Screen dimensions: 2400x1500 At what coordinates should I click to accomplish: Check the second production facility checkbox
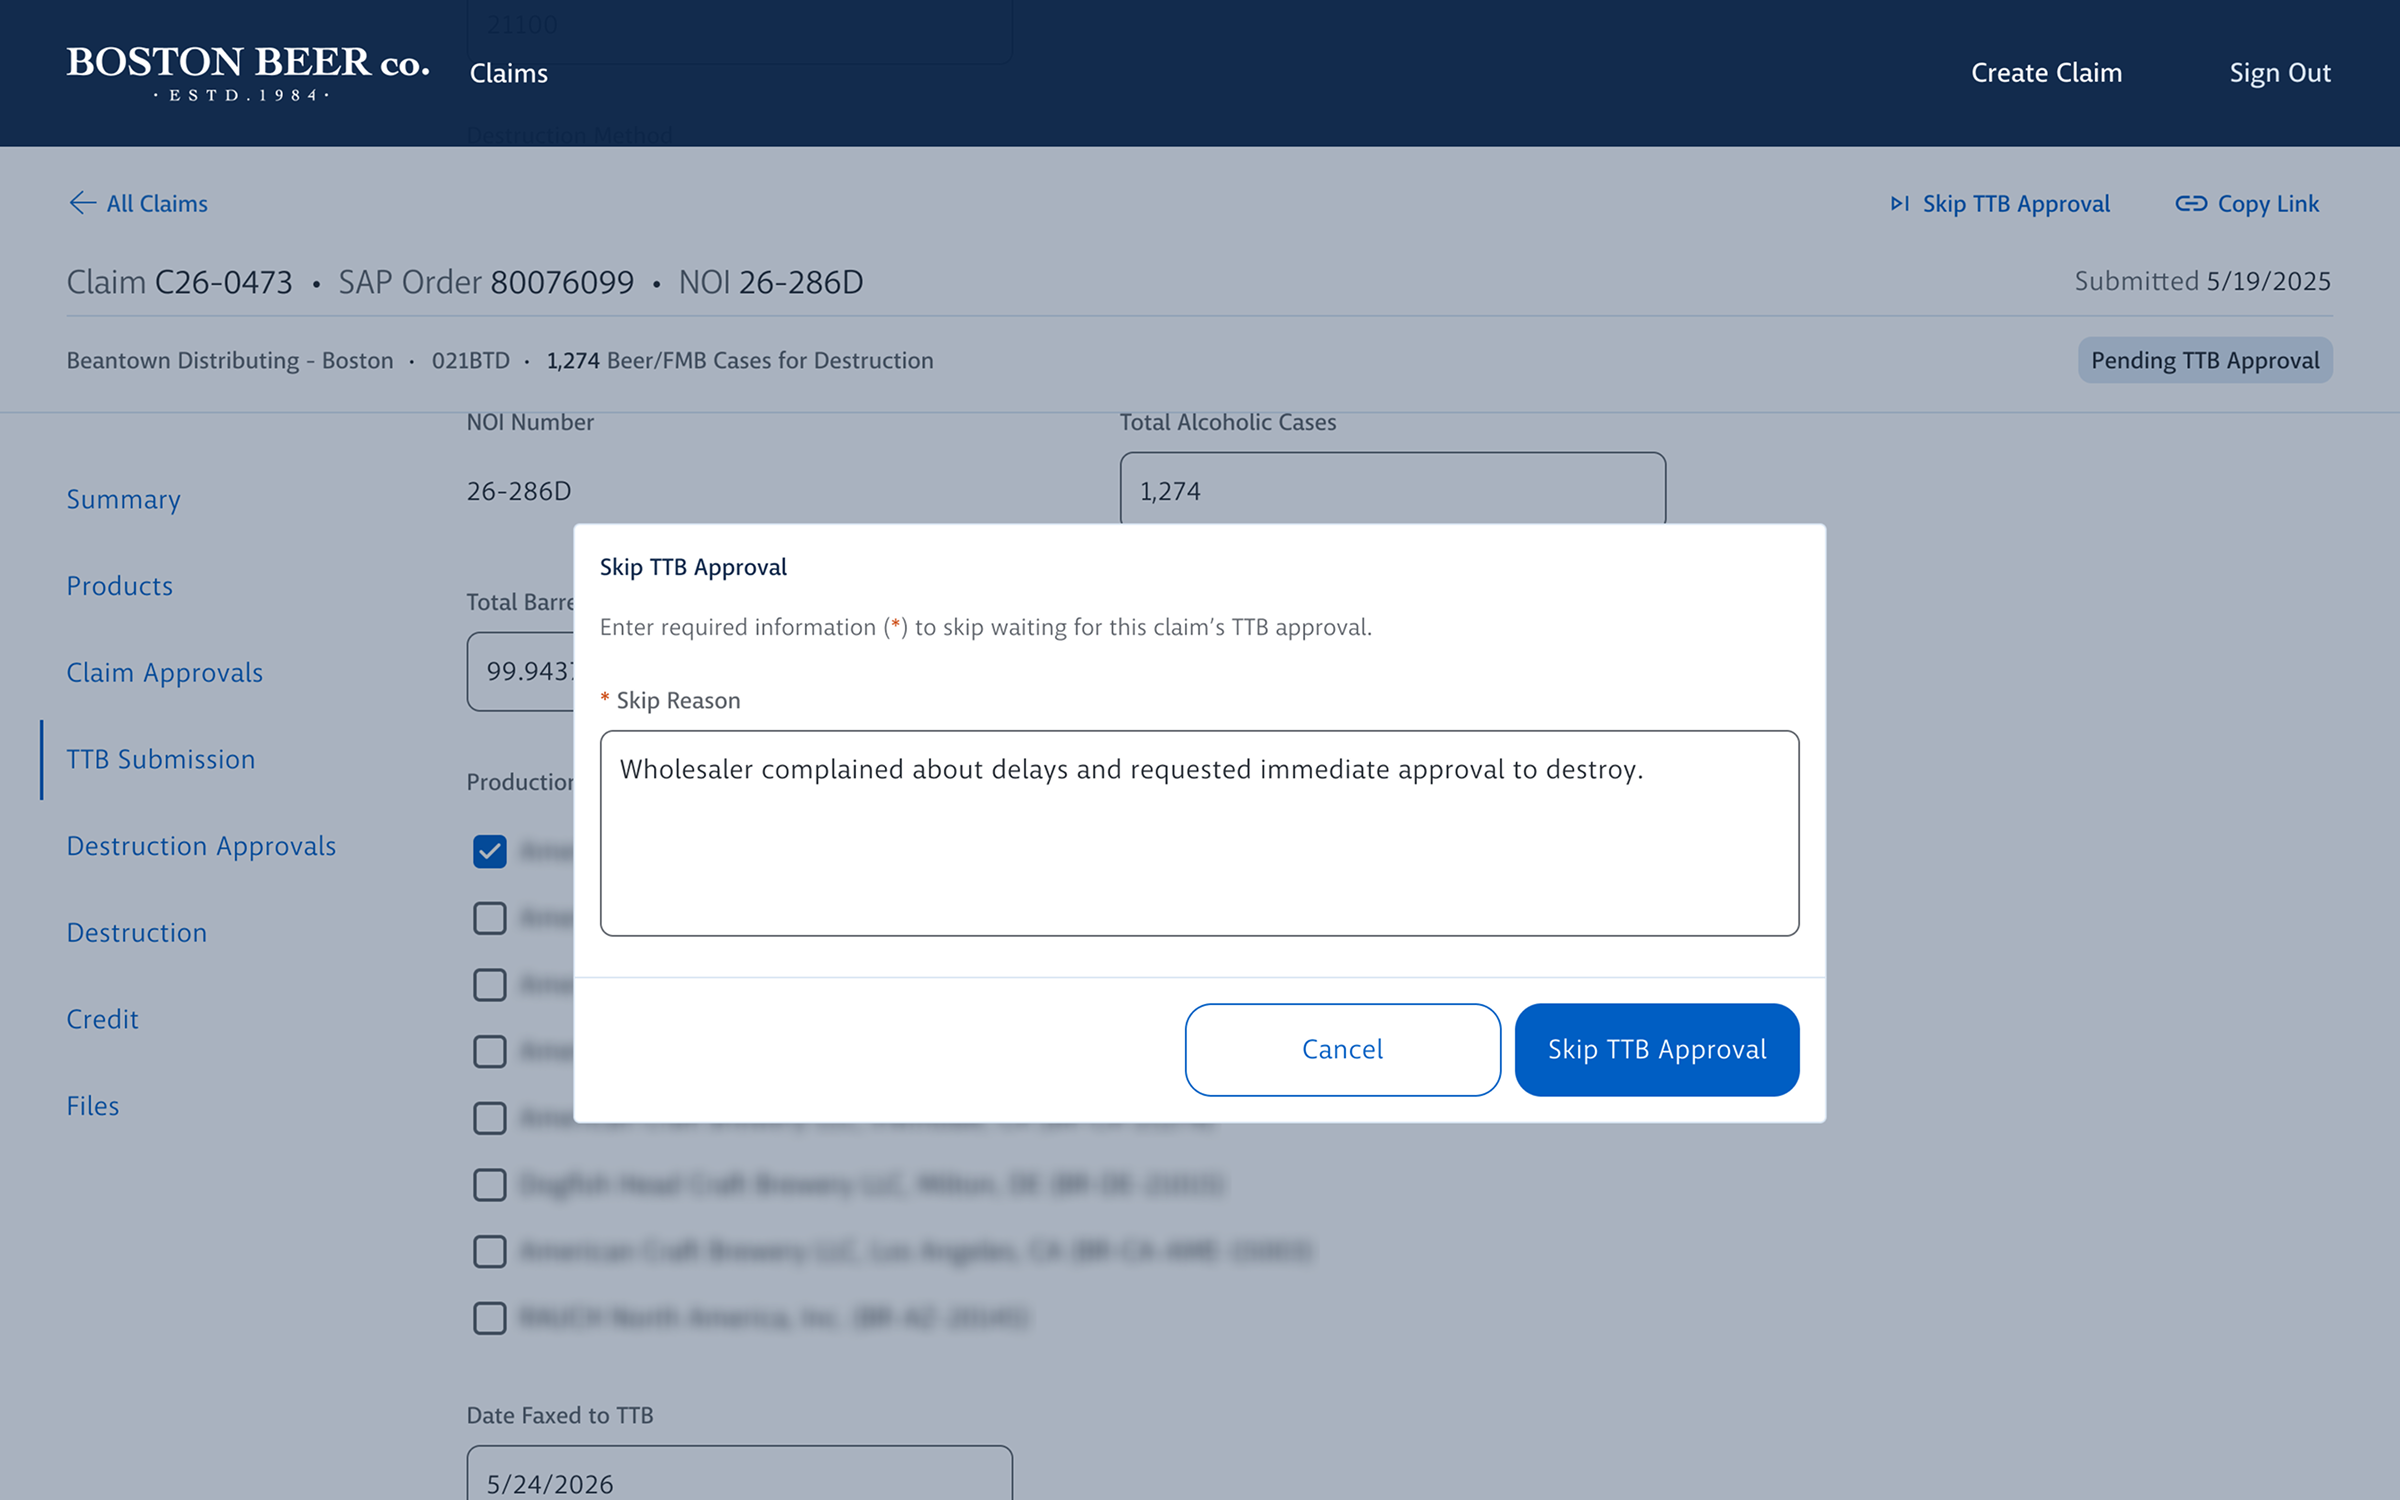coord(490,918)
